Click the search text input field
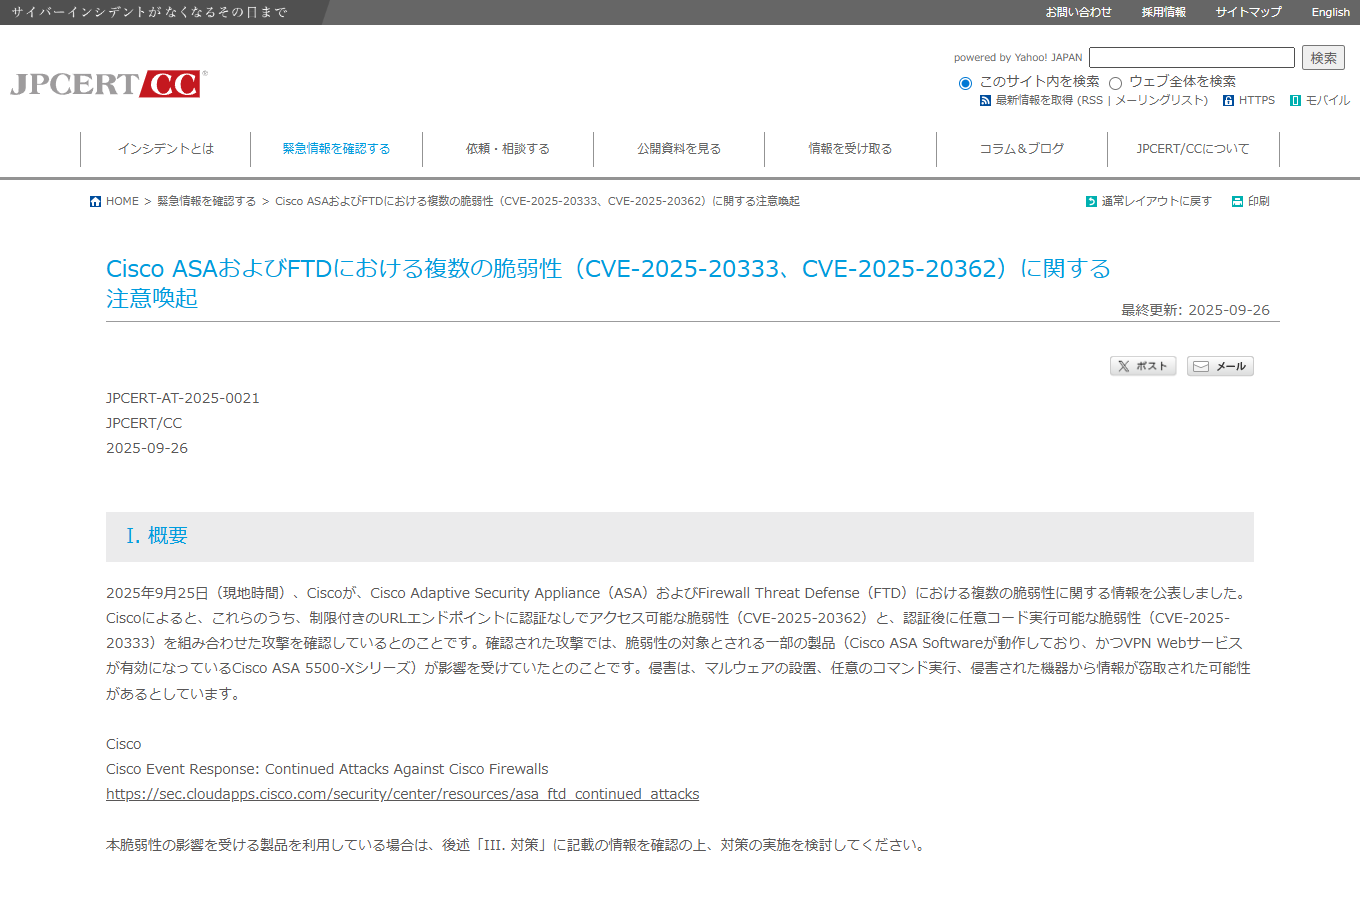1360x907 pixels. click(x=1191, y=58)
